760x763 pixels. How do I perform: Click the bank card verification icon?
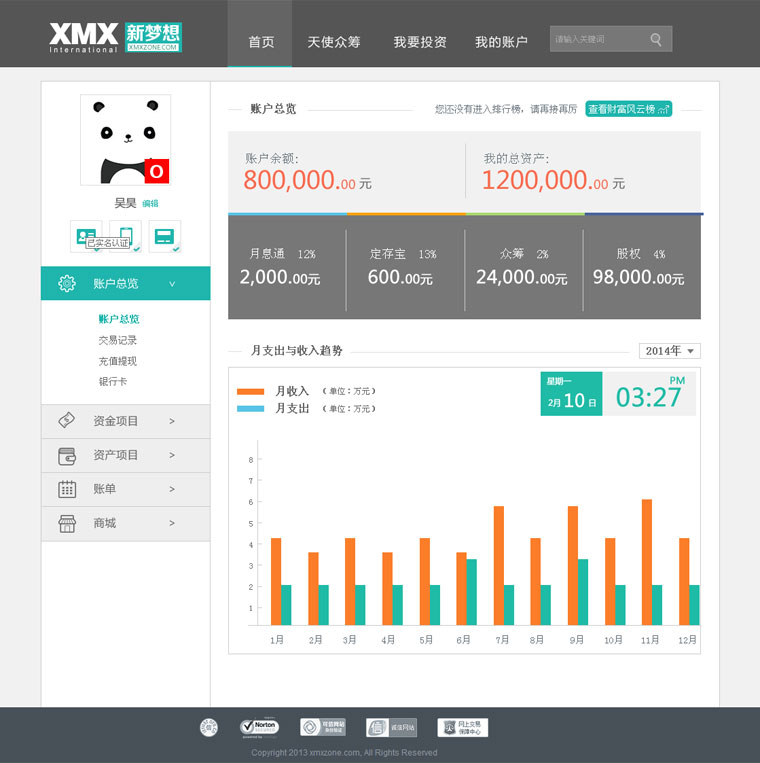164,236
